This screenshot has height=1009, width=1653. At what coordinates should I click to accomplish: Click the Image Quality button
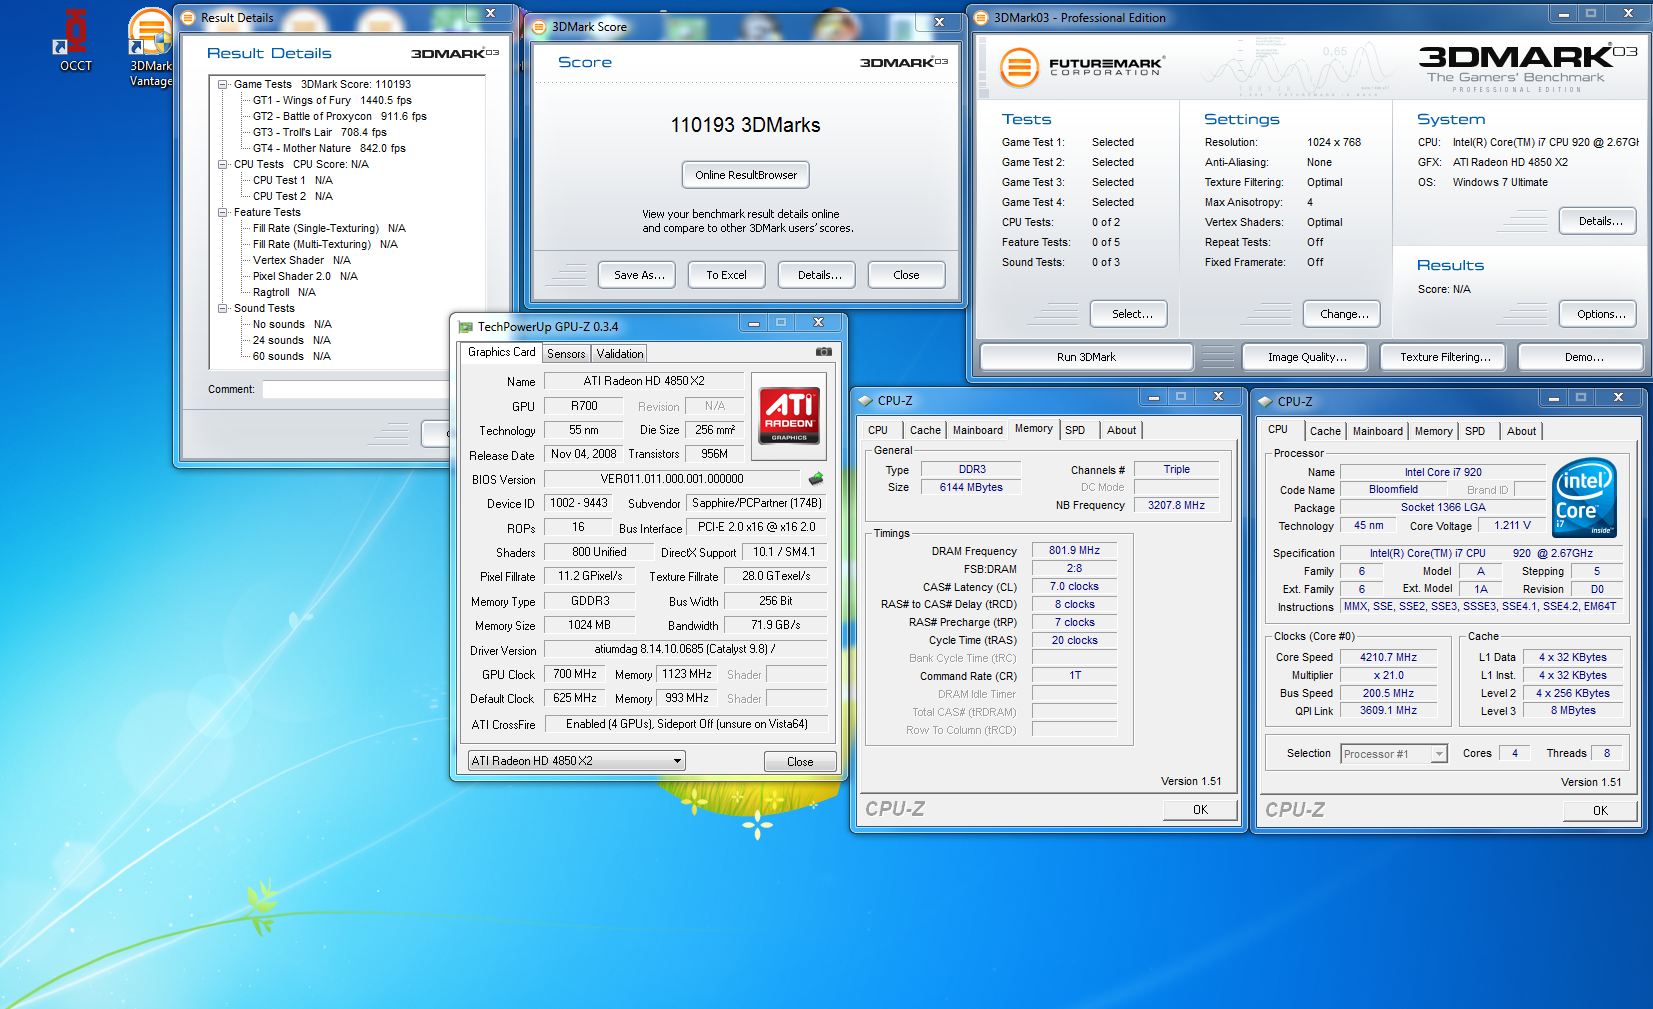coord(1307,357)
